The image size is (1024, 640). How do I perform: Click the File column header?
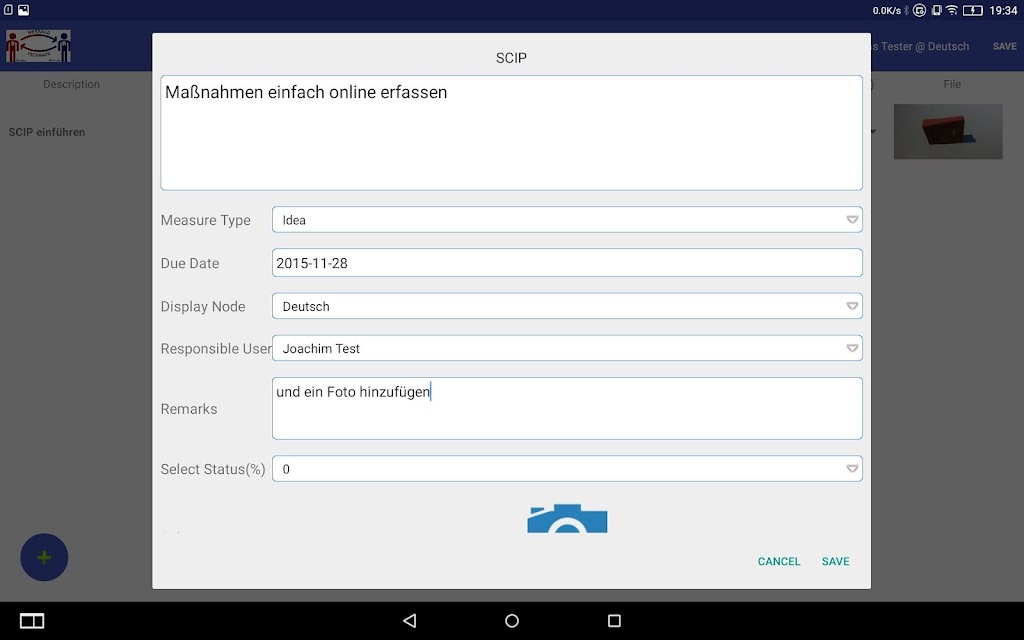tap(952, 84)
